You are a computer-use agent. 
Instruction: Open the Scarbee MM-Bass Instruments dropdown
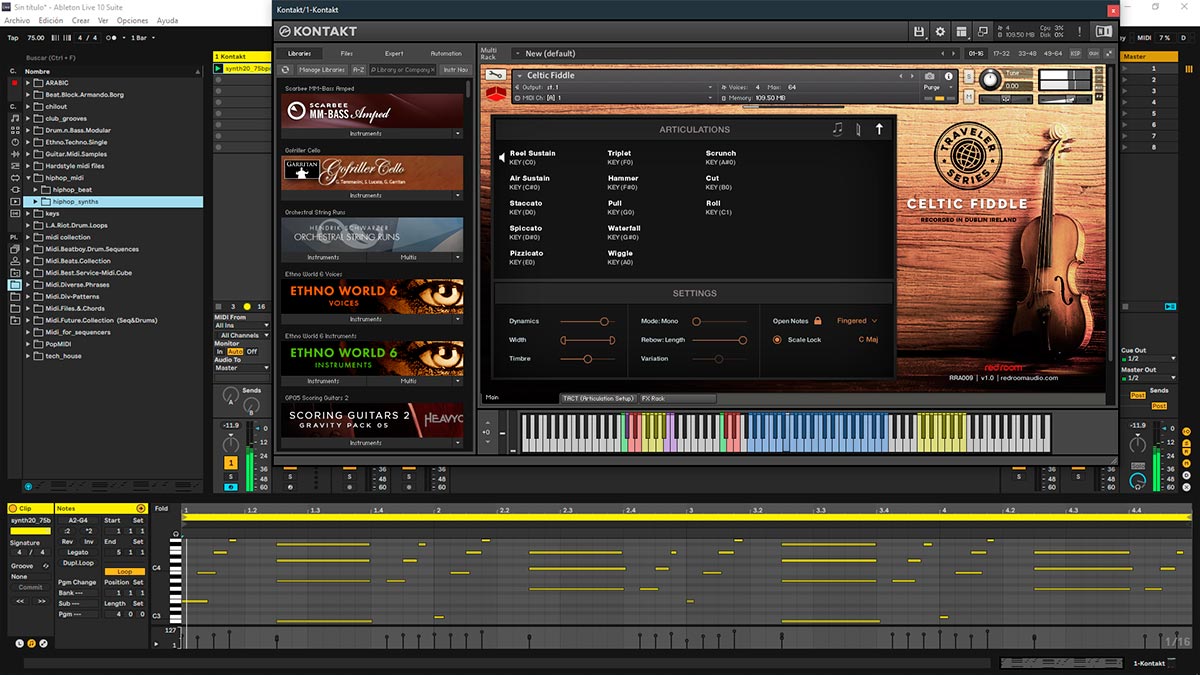pyautogui.click(x=372, y=133)
